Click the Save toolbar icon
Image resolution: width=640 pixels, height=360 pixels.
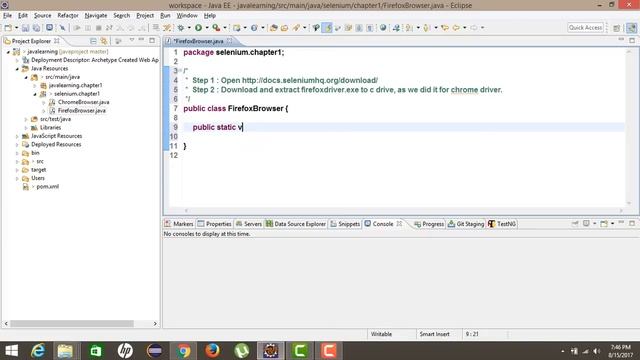click(25, 28)
